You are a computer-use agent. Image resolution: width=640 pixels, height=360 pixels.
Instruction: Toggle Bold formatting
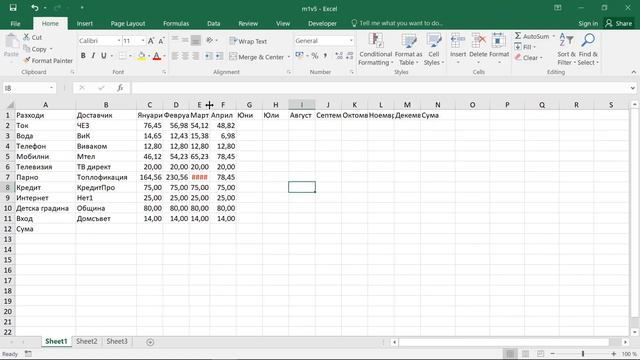(x=83, y=56)
